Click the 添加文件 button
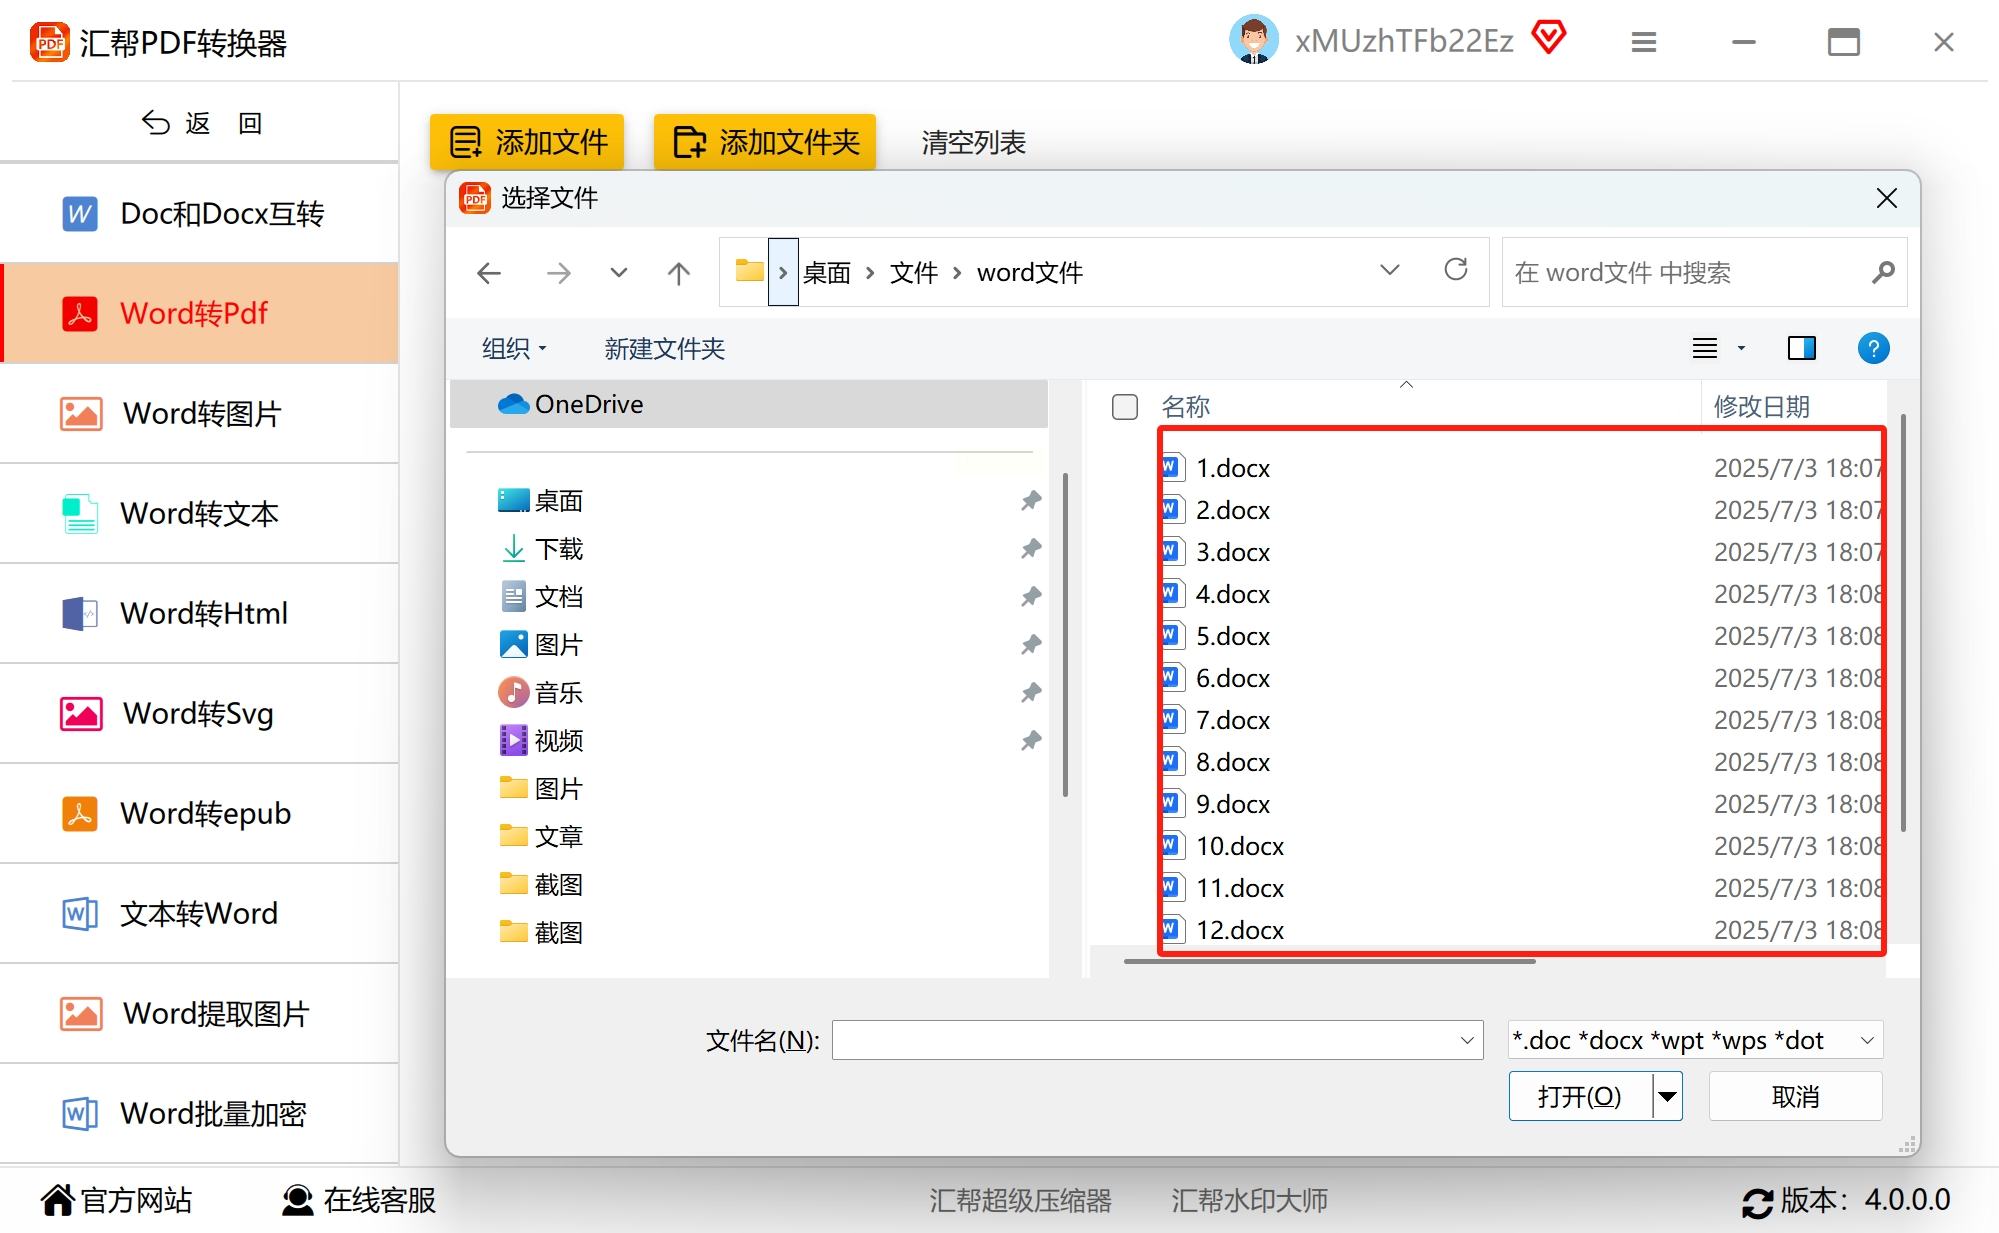The width and height of the screenshot is (1999, 1233). (x=527, y=142)
